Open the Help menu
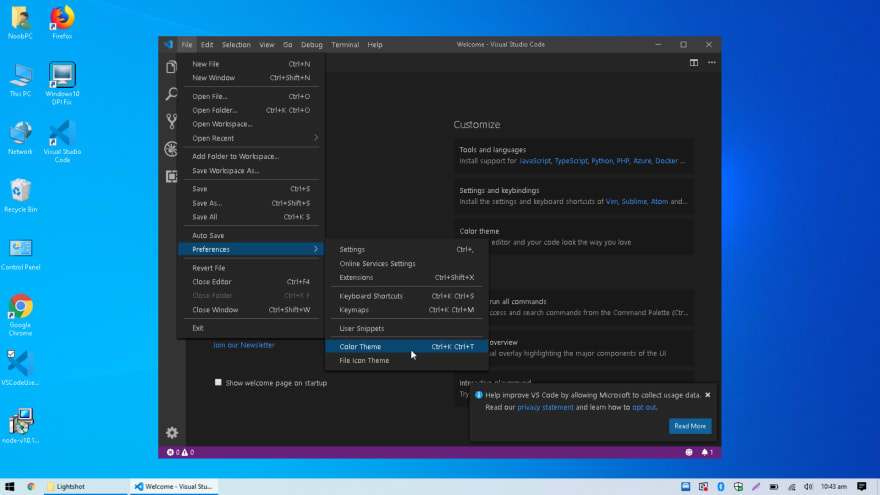880x495 pixels. (375, 44)
